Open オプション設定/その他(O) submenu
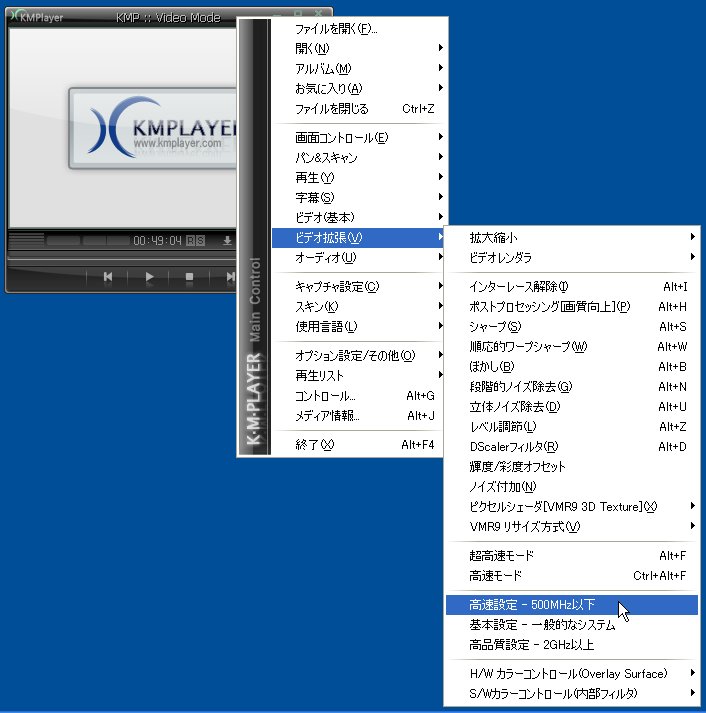 pos(360,356)
